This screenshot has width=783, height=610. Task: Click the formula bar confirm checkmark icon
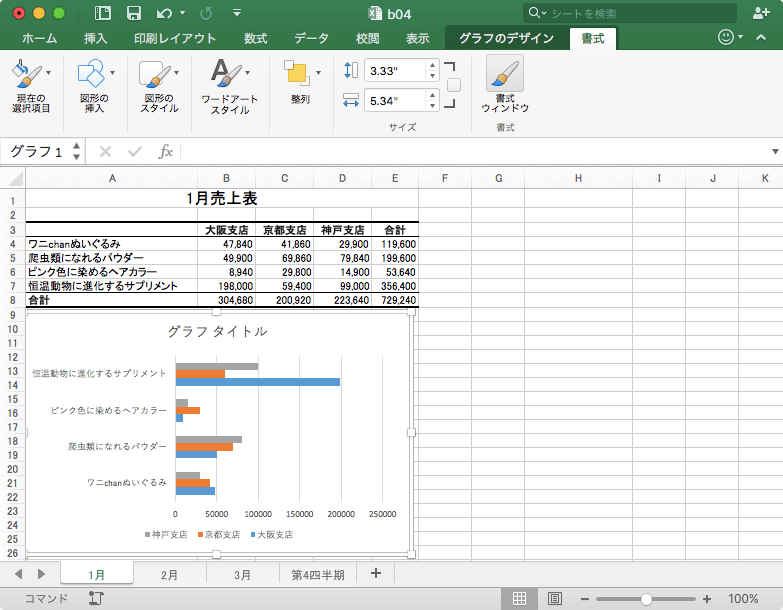coord(135,151)
